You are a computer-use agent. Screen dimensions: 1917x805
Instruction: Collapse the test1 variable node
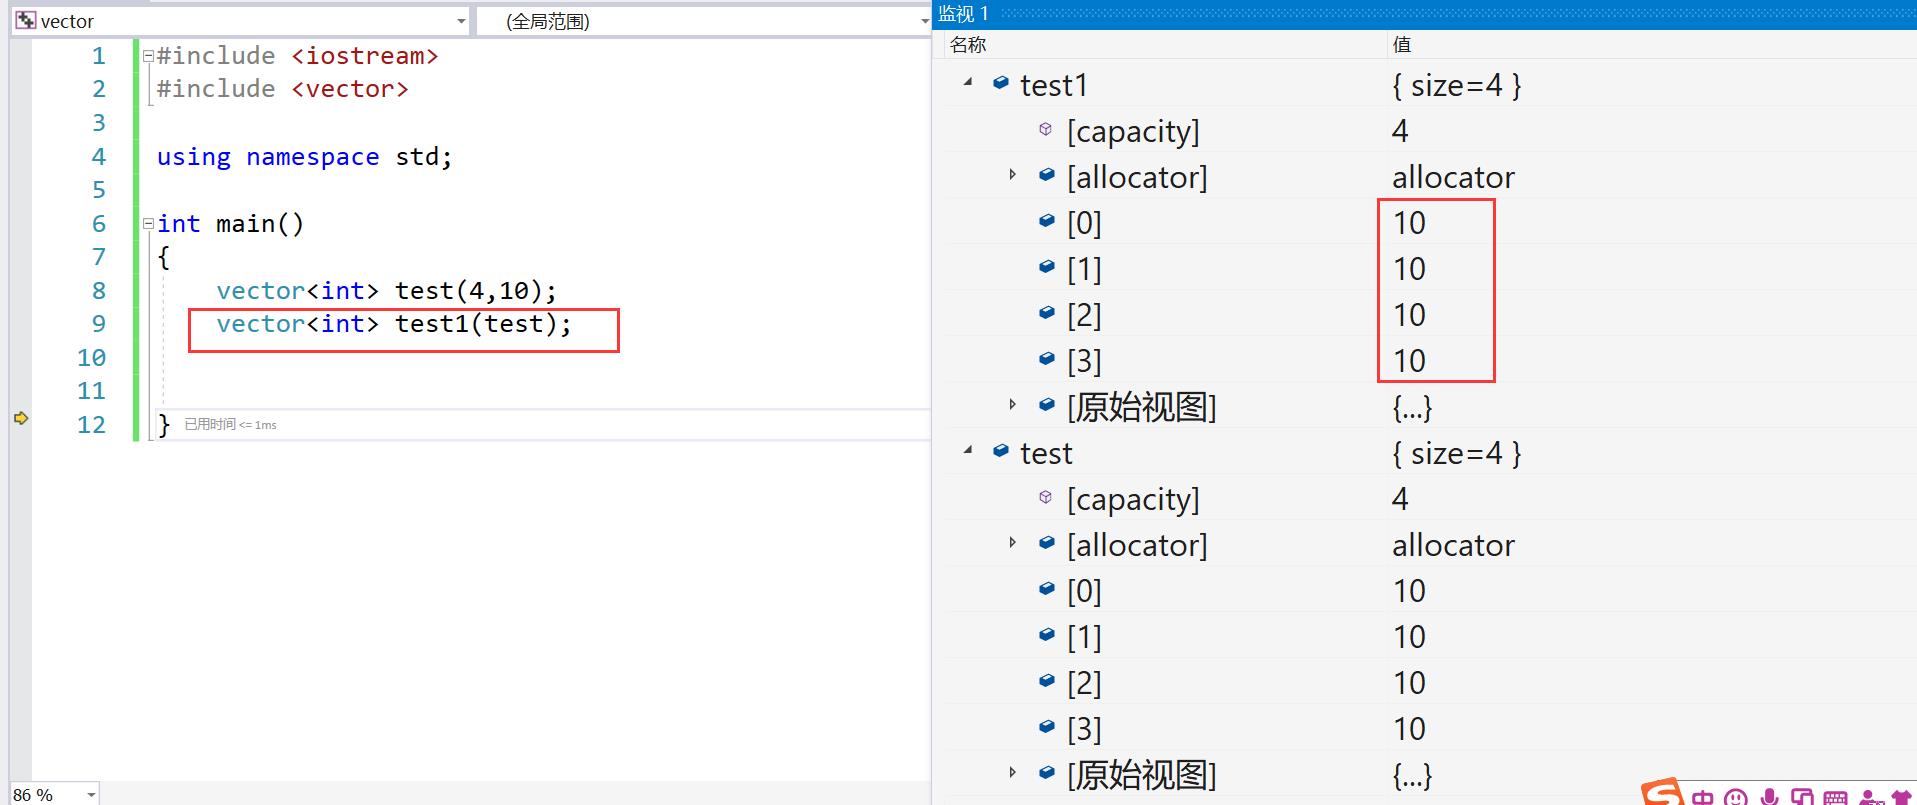[x=968, y=83]
